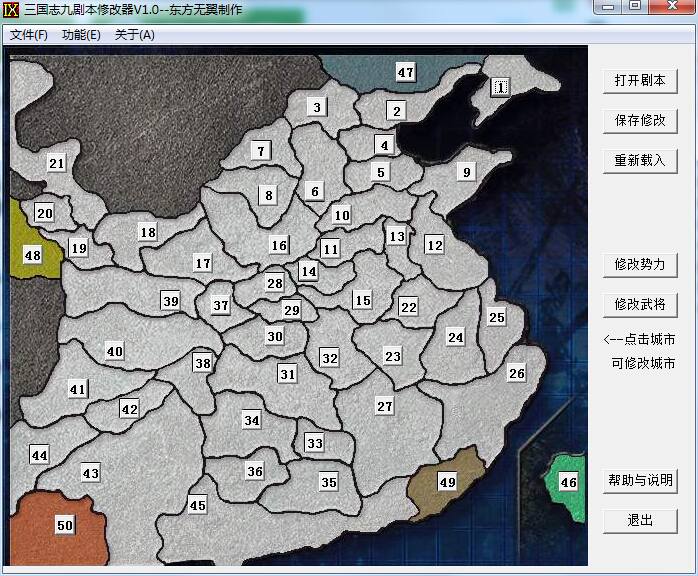The image size is (698, 576).
Task: Select city 40 on the map
Action: (x=114, y=352)
